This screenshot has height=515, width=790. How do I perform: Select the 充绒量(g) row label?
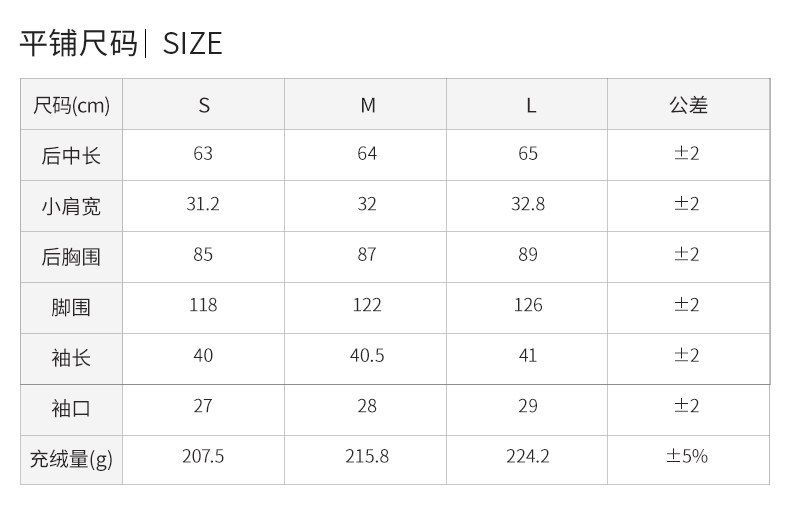pos(72,460)
